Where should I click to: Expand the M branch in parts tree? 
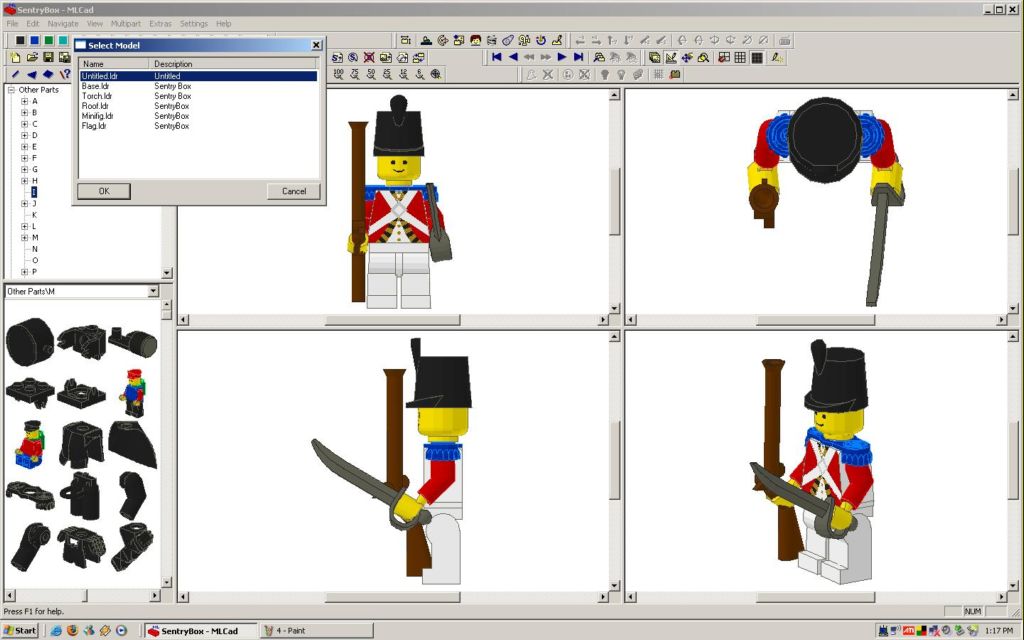pyautogui.click(x=24, y=238)
